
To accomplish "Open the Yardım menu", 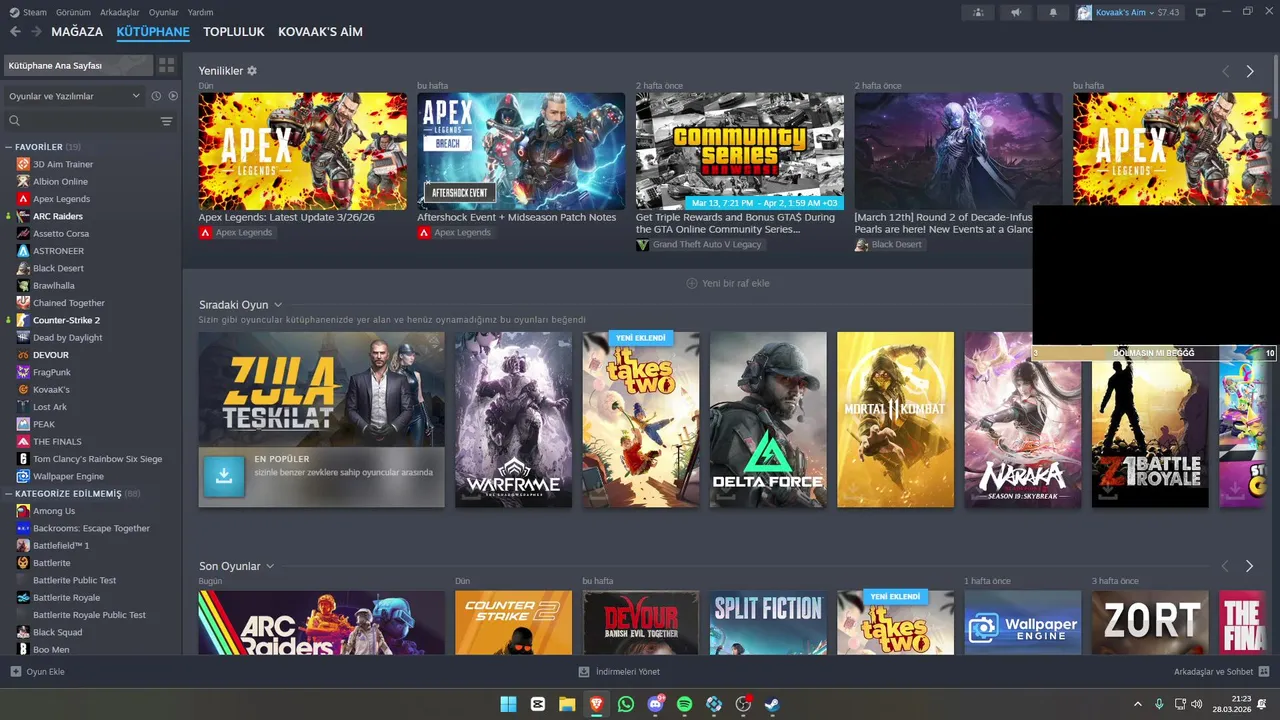I will point(201,12).
